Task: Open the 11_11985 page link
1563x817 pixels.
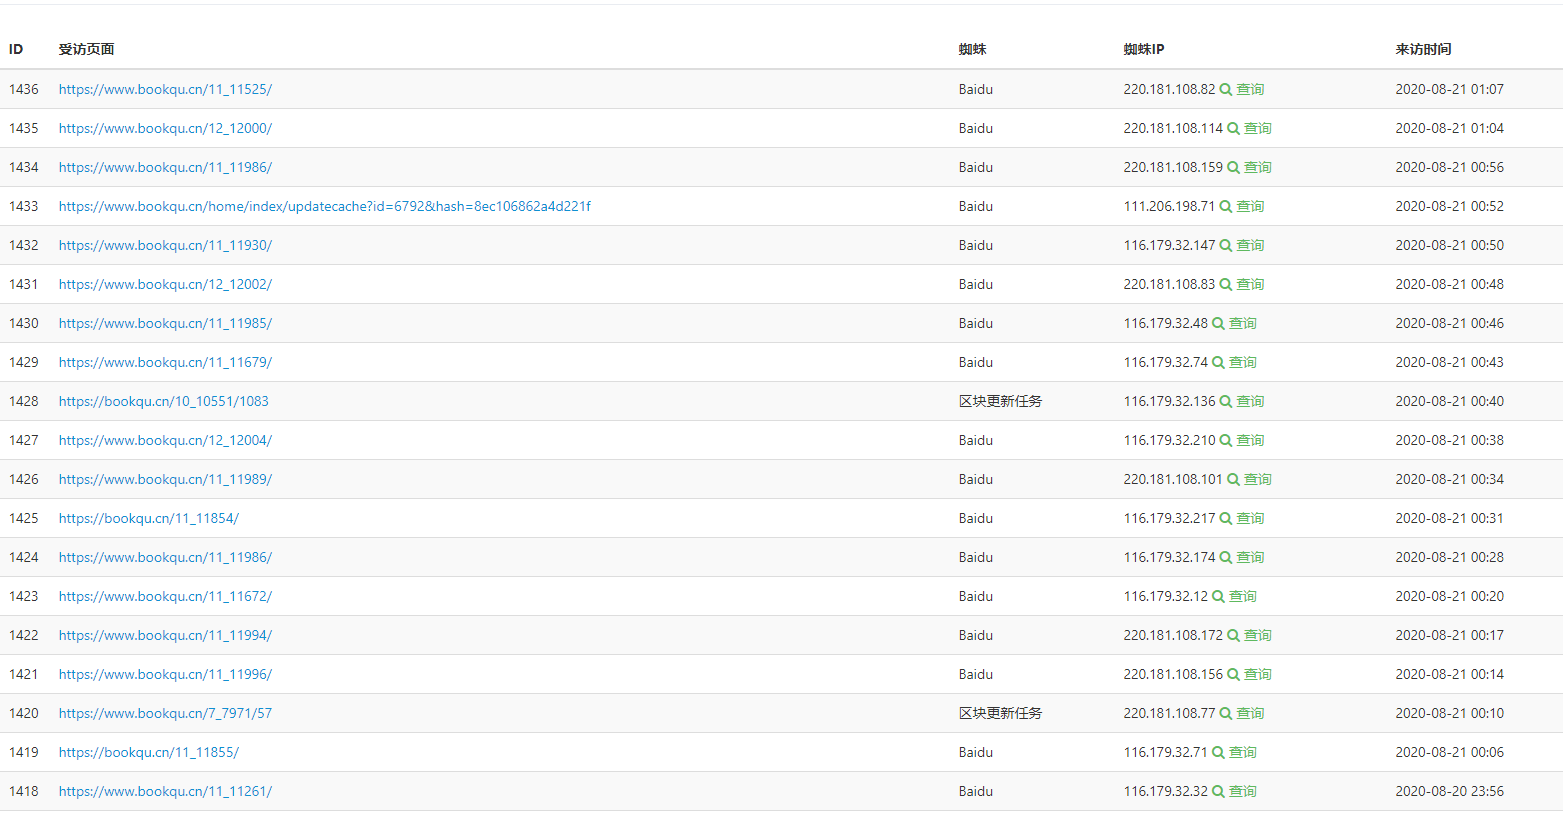Action: click(165, 323)
